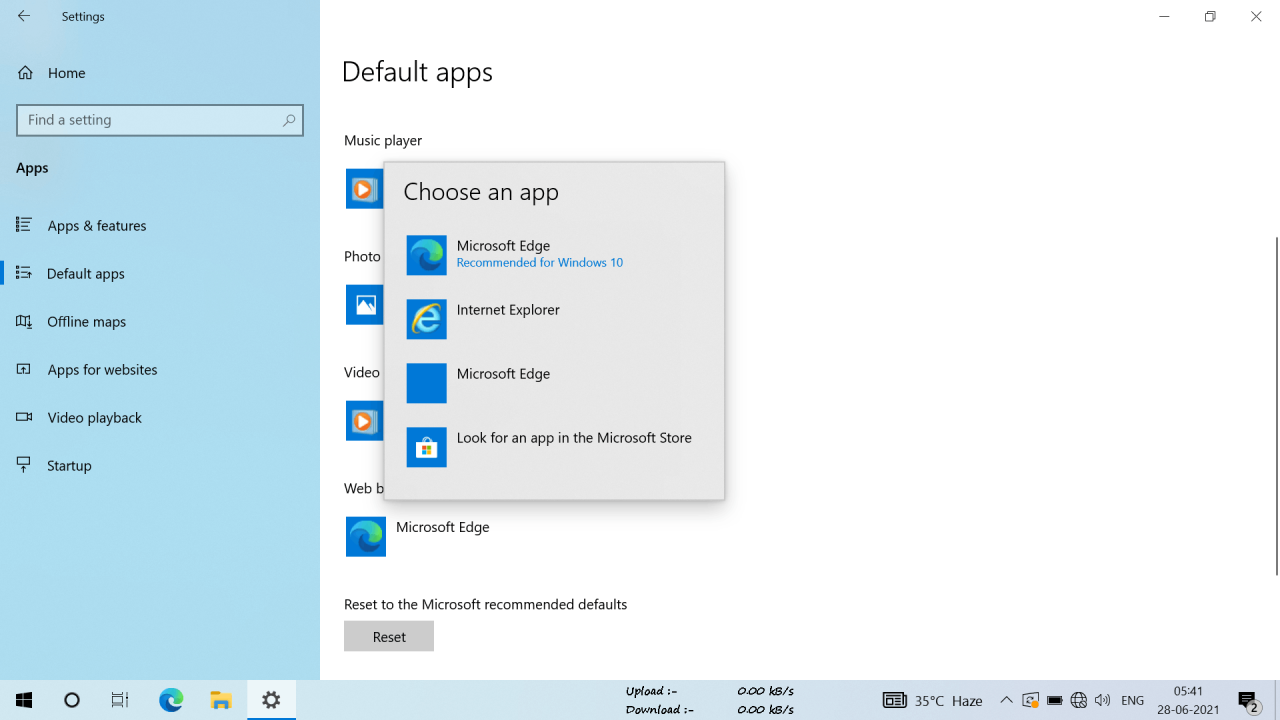Image resolution: width=1280 pixels, height=720 pixels.
Task: Choose the recommended Microsoft Edge in popup
Action: coord(554,255)
